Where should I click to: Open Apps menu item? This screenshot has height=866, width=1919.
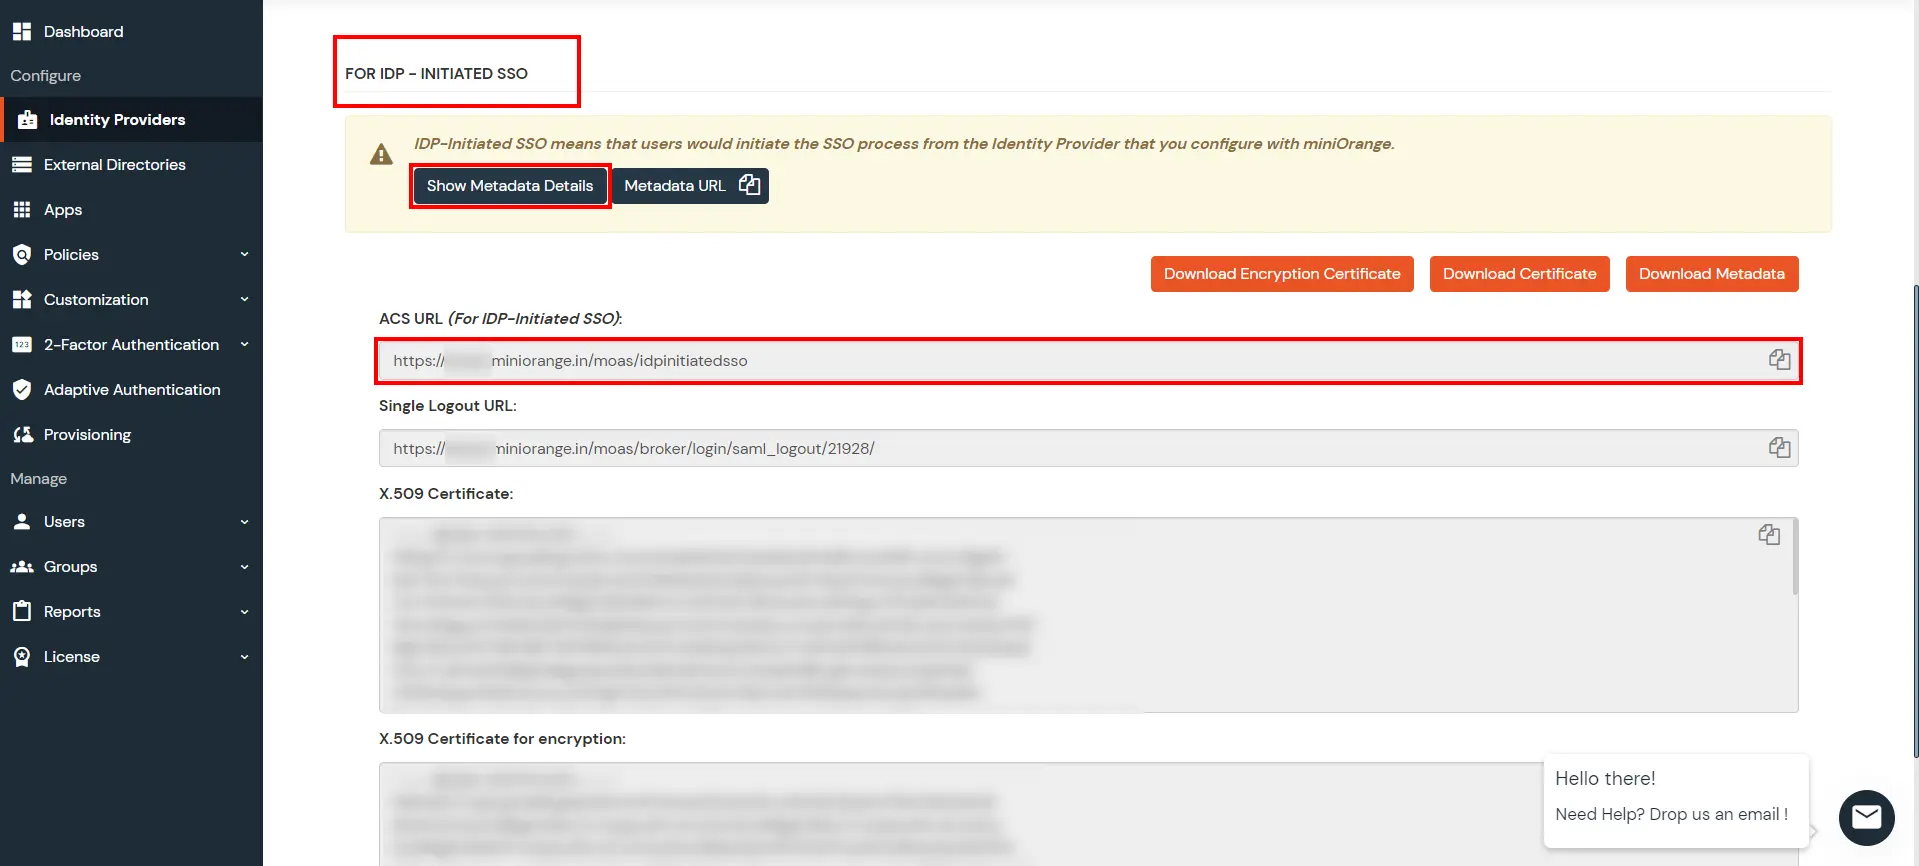pyautogui.click(x=131, y=210)
